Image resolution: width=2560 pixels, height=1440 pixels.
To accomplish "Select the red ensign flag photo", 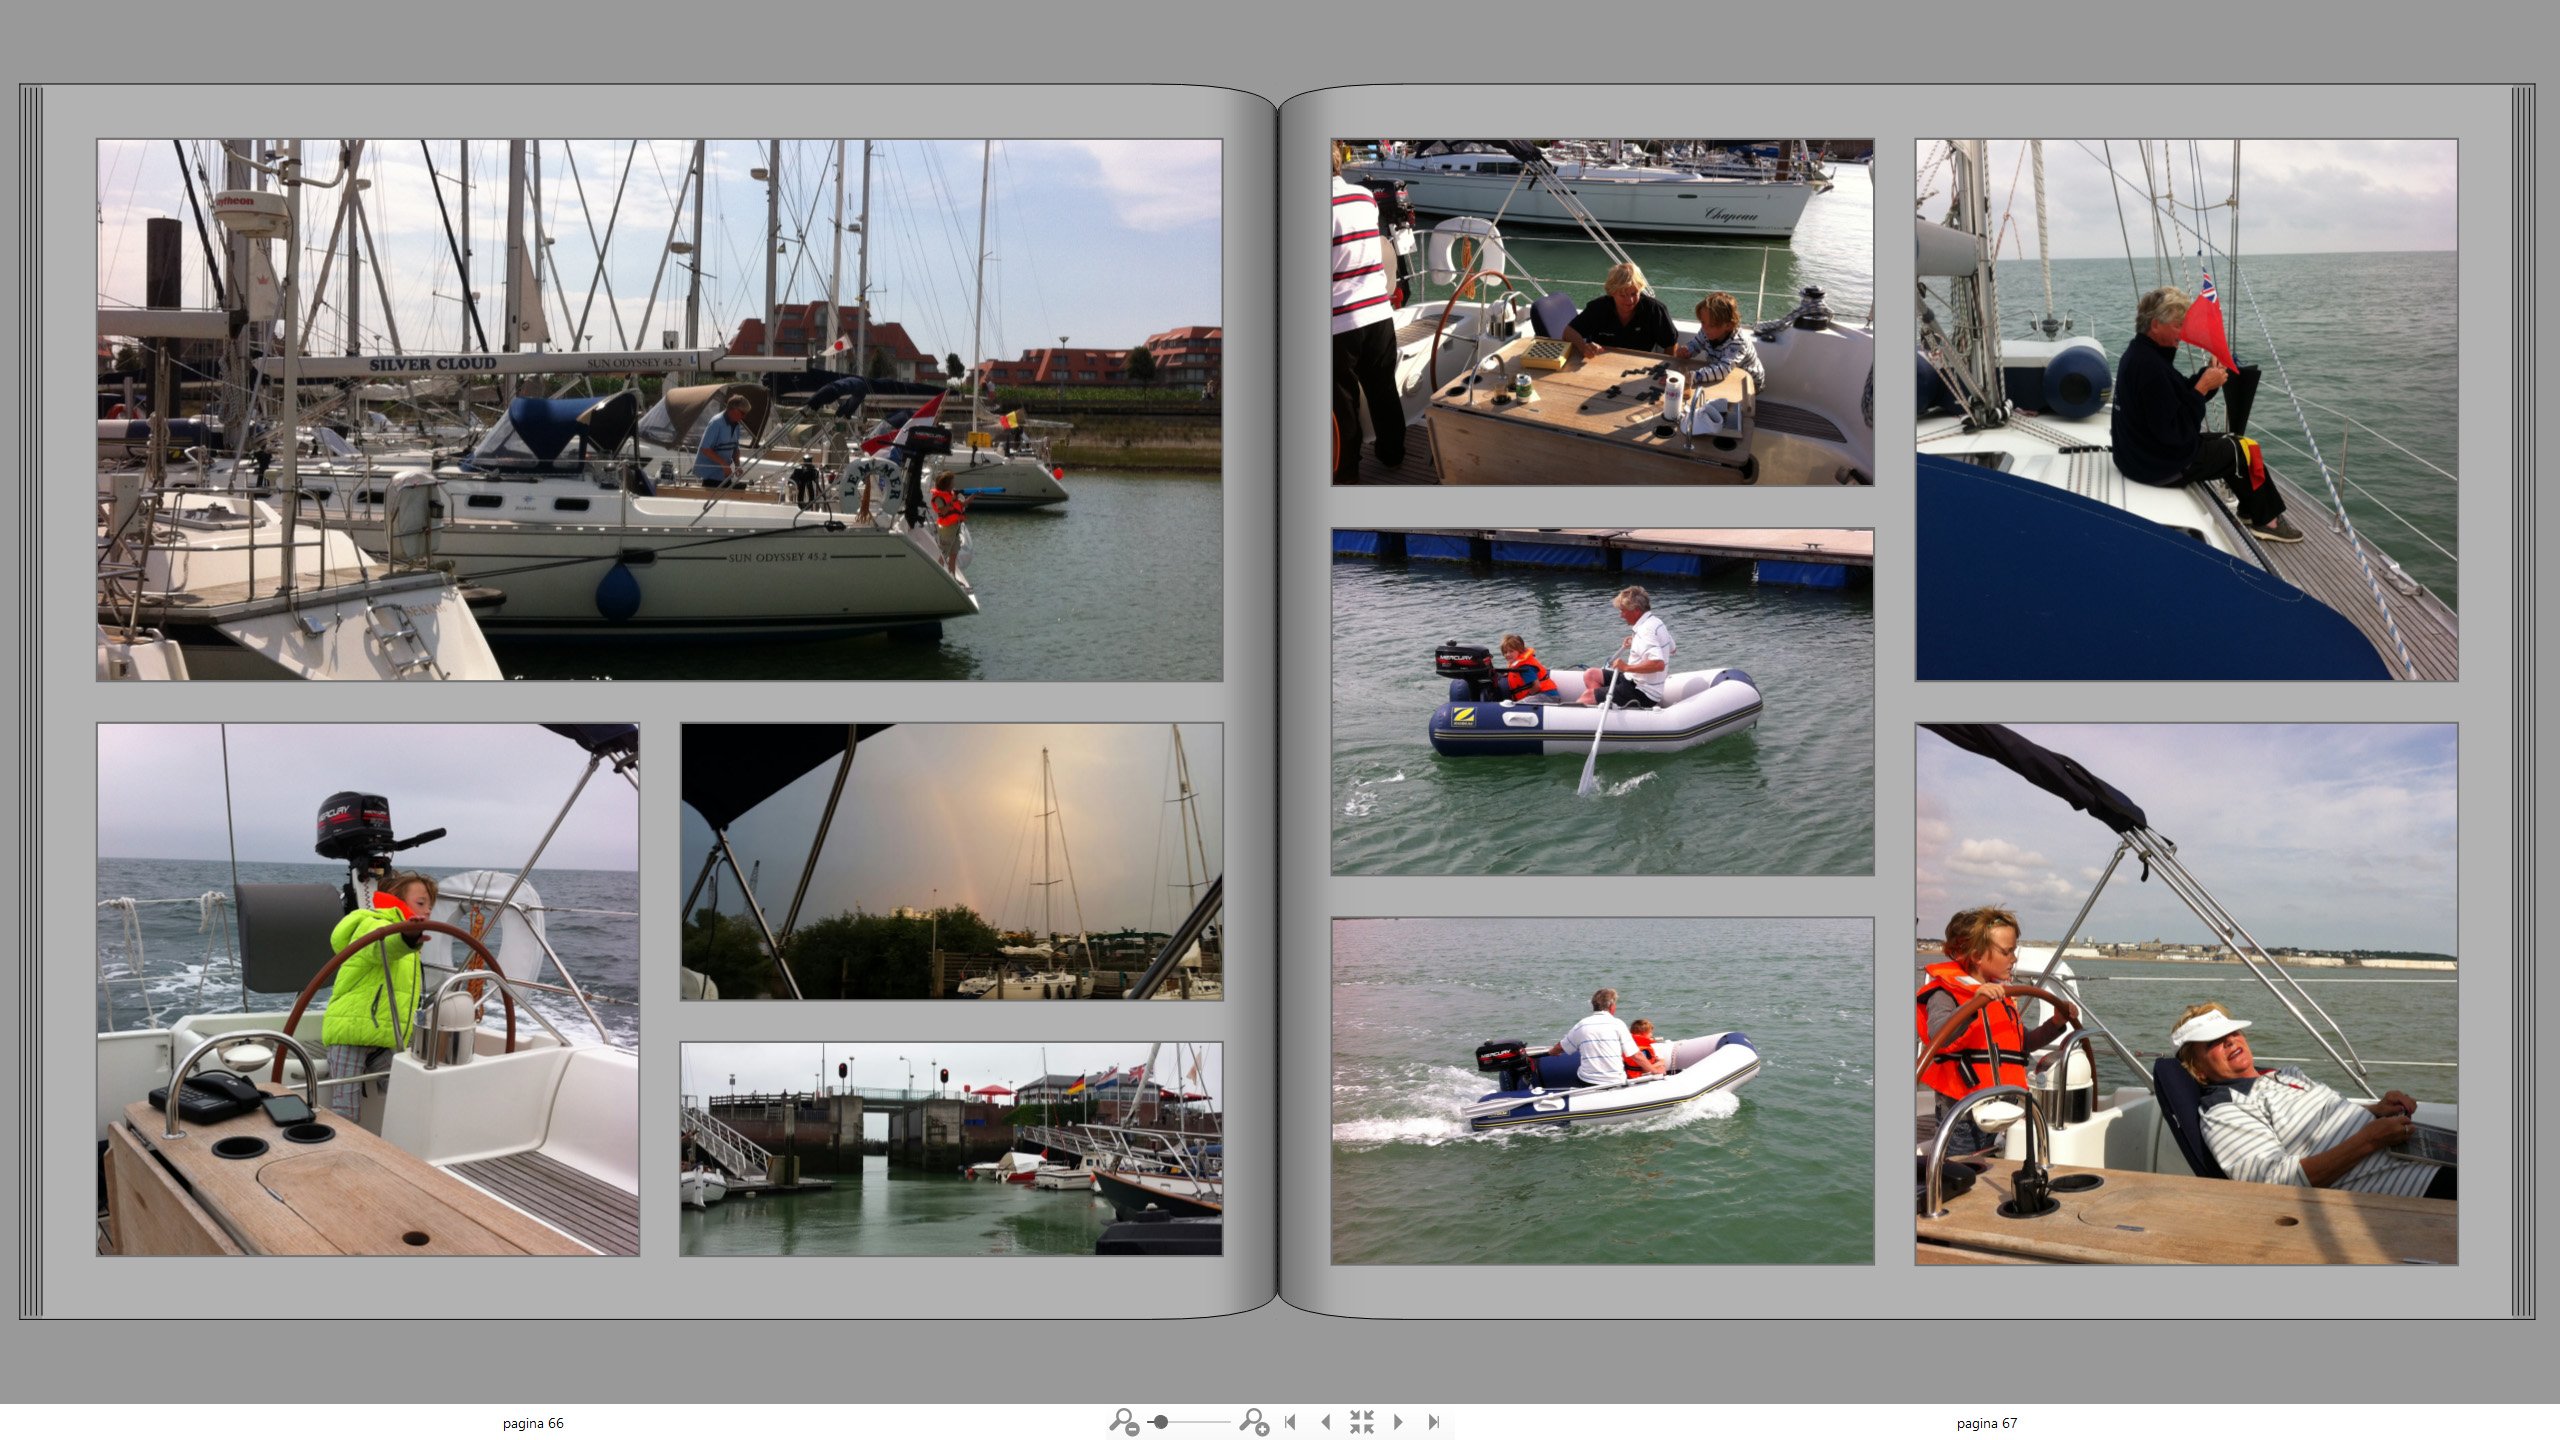I will click(x=2186, y=410).
